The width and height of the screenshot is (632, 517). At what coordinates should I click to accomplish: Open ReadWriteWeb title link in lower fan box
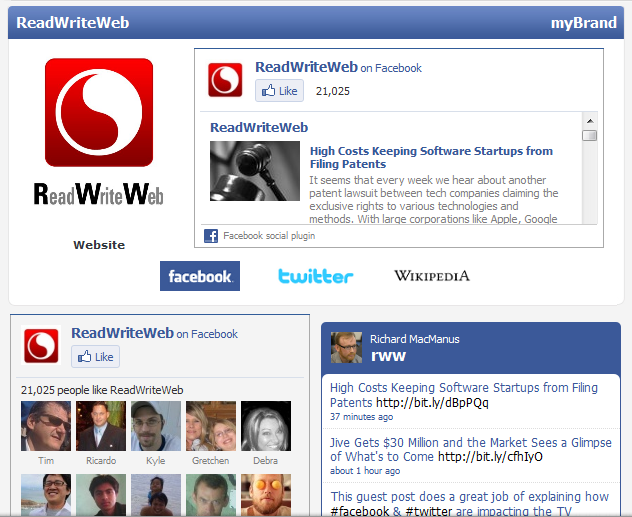pyautogui.click(x=123, y=333)
